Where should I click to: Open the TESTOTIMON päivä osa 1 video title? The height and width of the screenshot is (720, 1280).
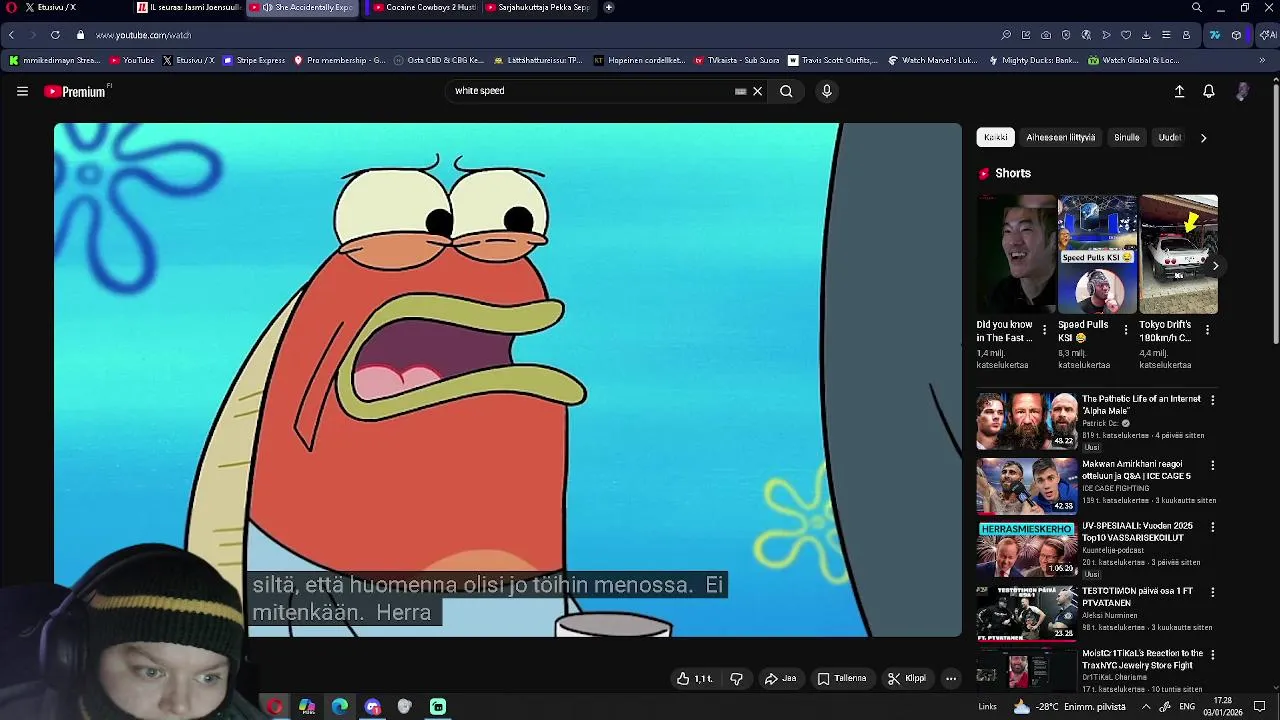1137,597
